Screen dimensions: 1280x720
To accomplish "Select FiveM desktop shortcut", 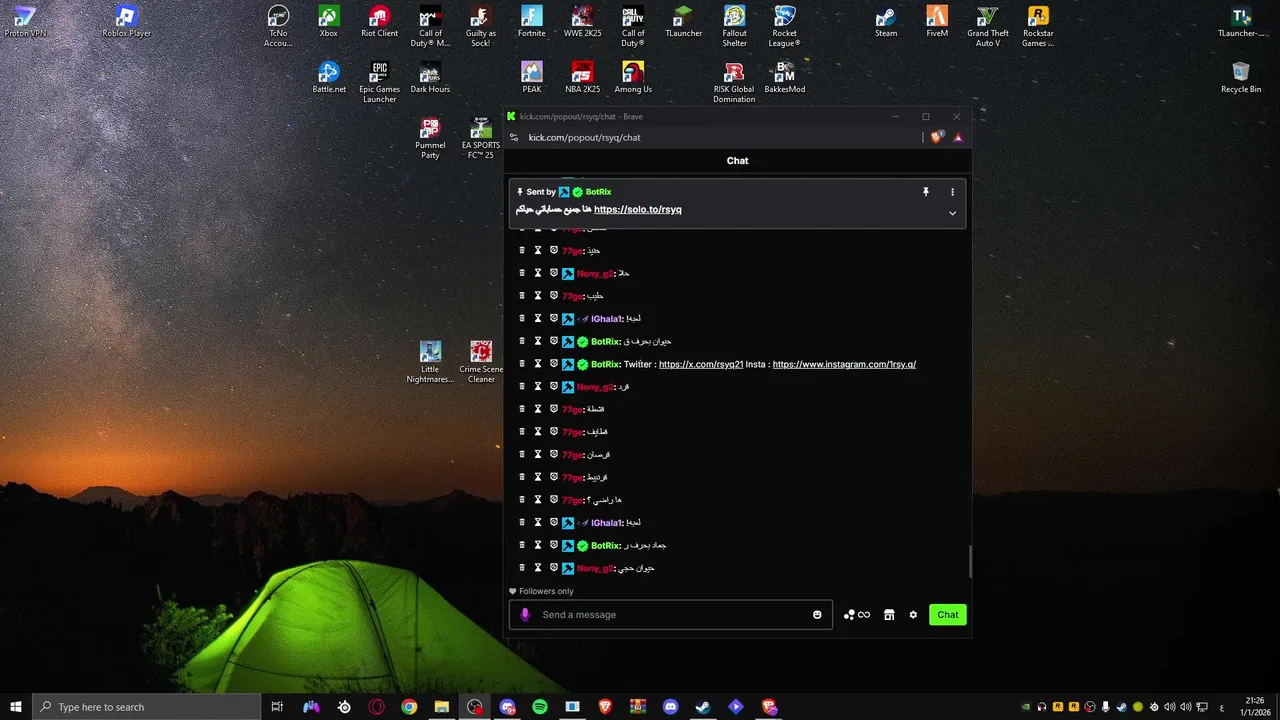I will point(937,22).
